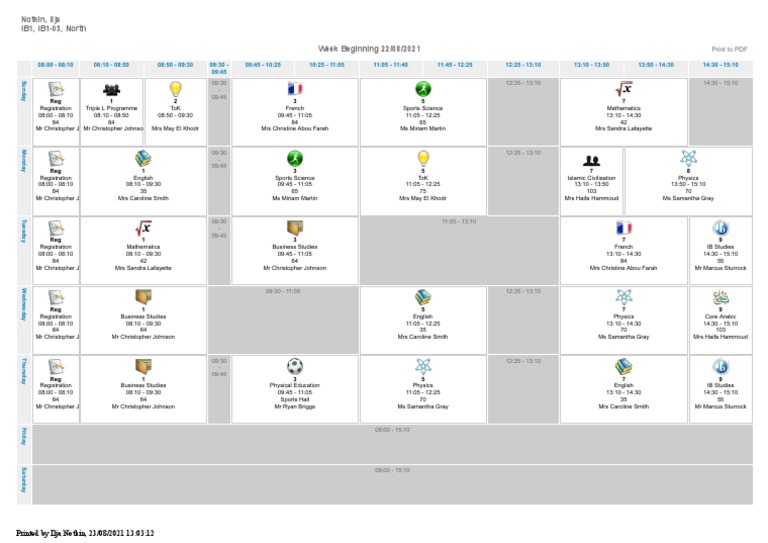This screenshot has width=768, height=543.
Task: Click Tuesday's IB Studies icon
Action: pyautogui.click(x=720, y=228)
